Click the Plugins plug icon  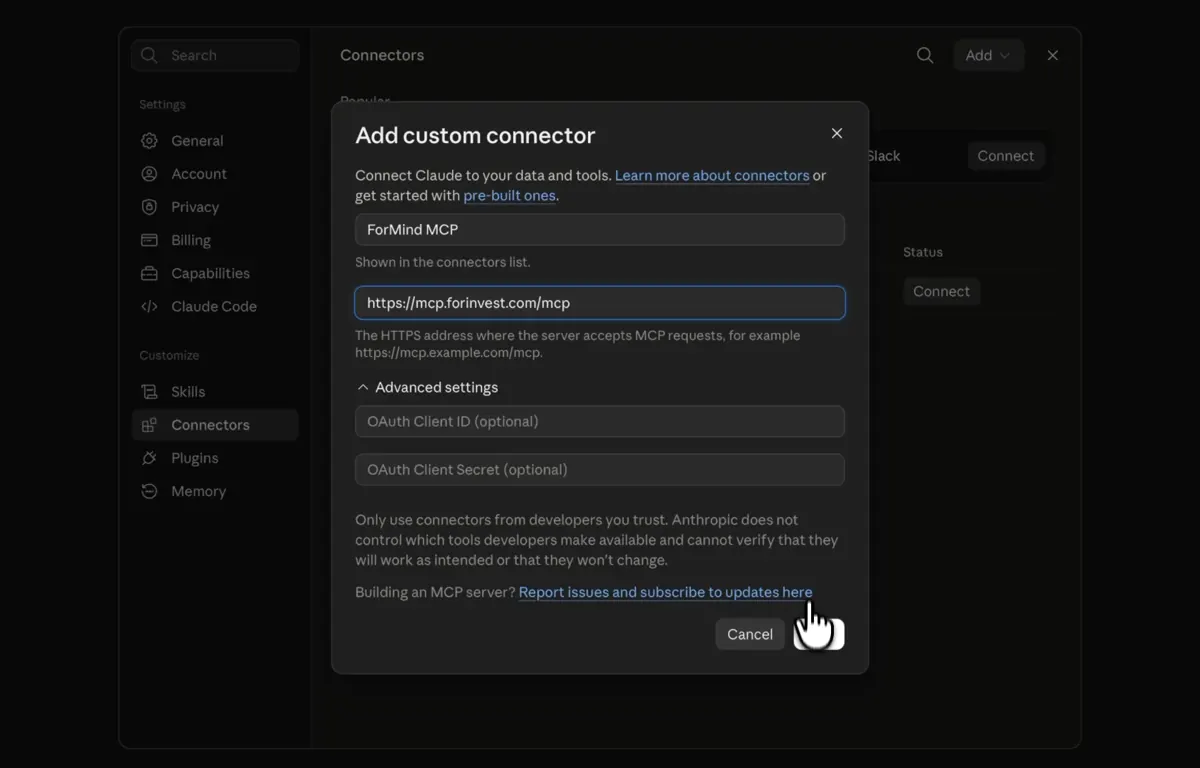[x=149, y=458]
